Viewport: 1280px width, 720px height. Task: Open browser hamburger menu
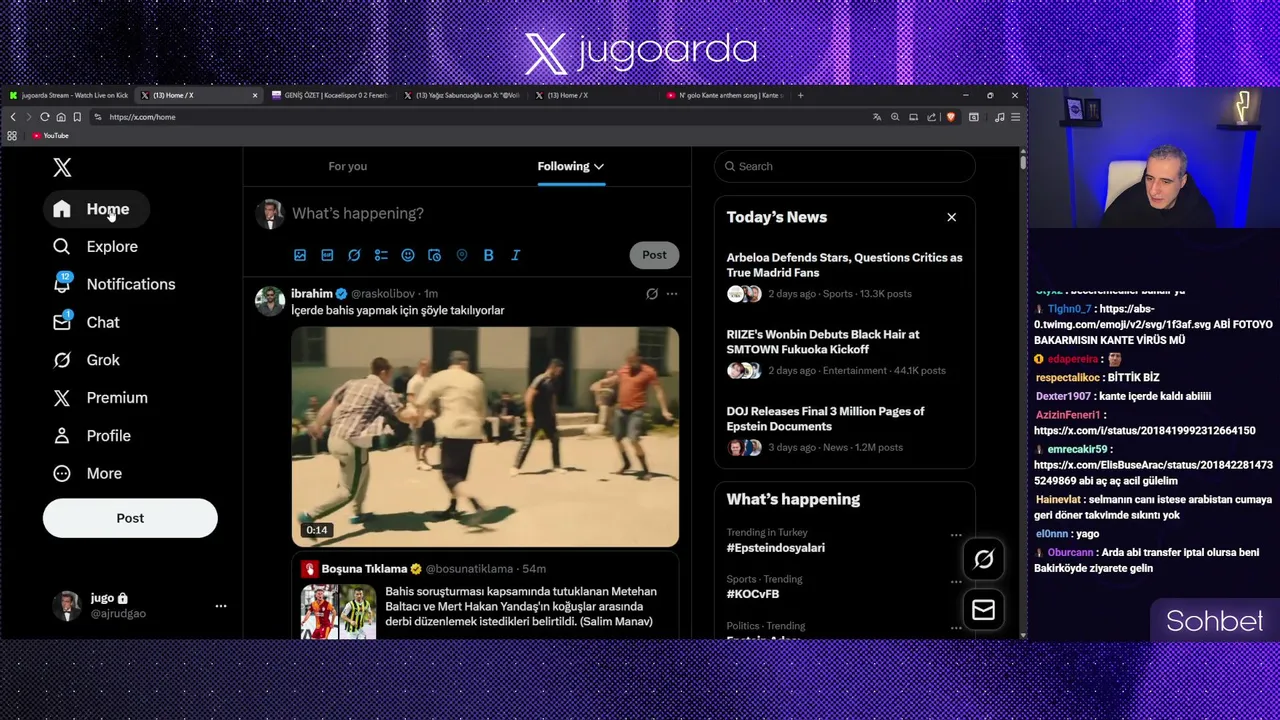pyautogui.click(x=1015, y=117)
